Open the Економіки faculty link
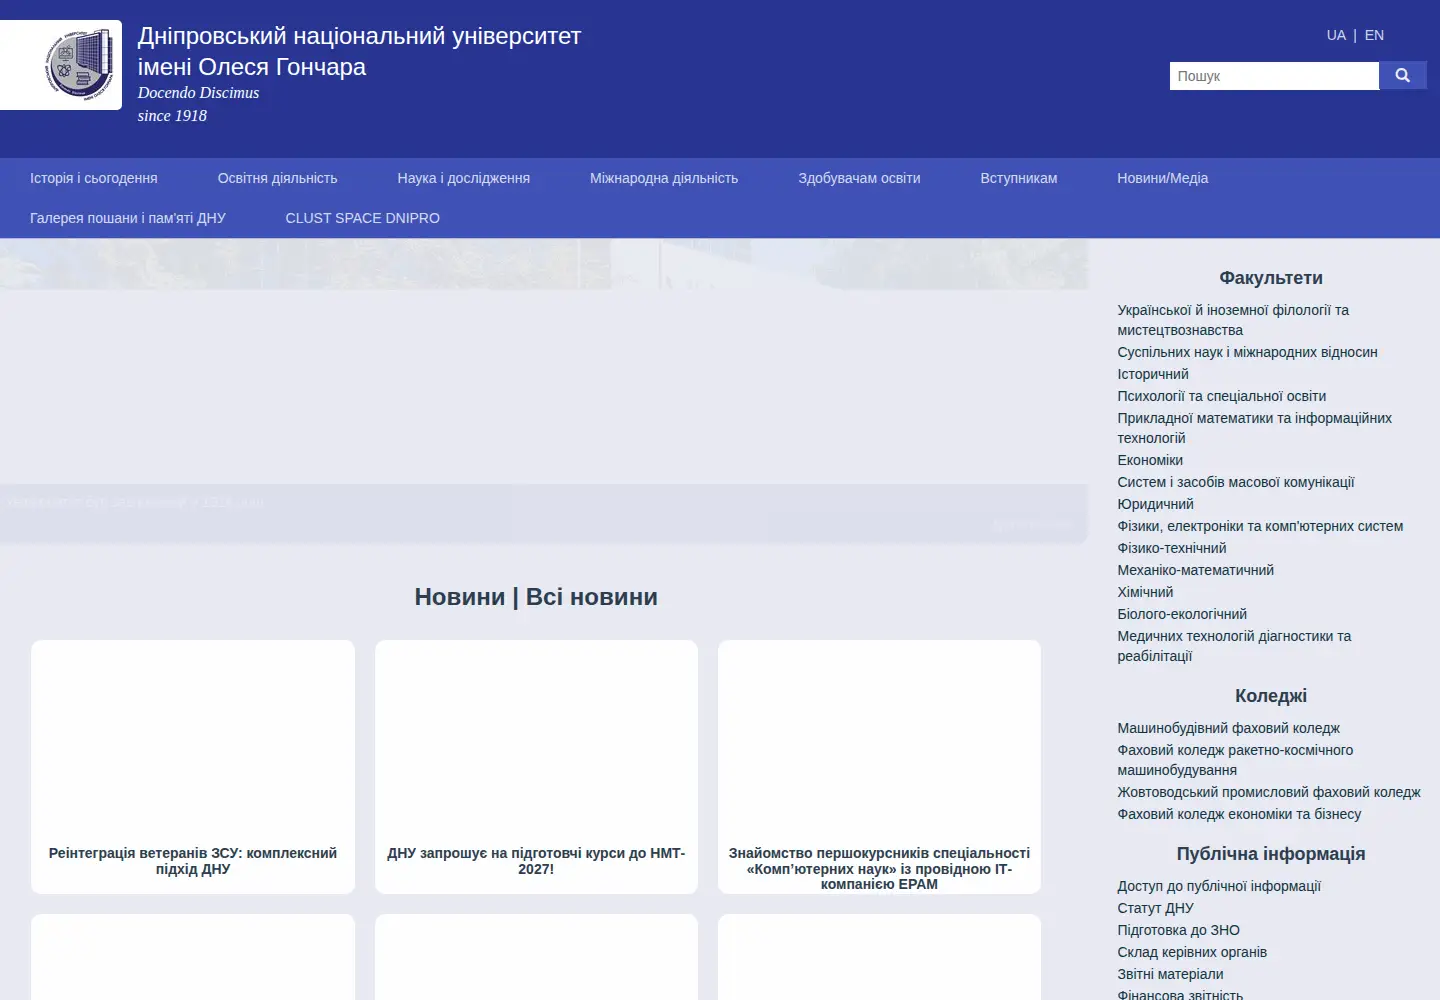The height and width of the screenshot is (1000, 1440). [1150, 460]
